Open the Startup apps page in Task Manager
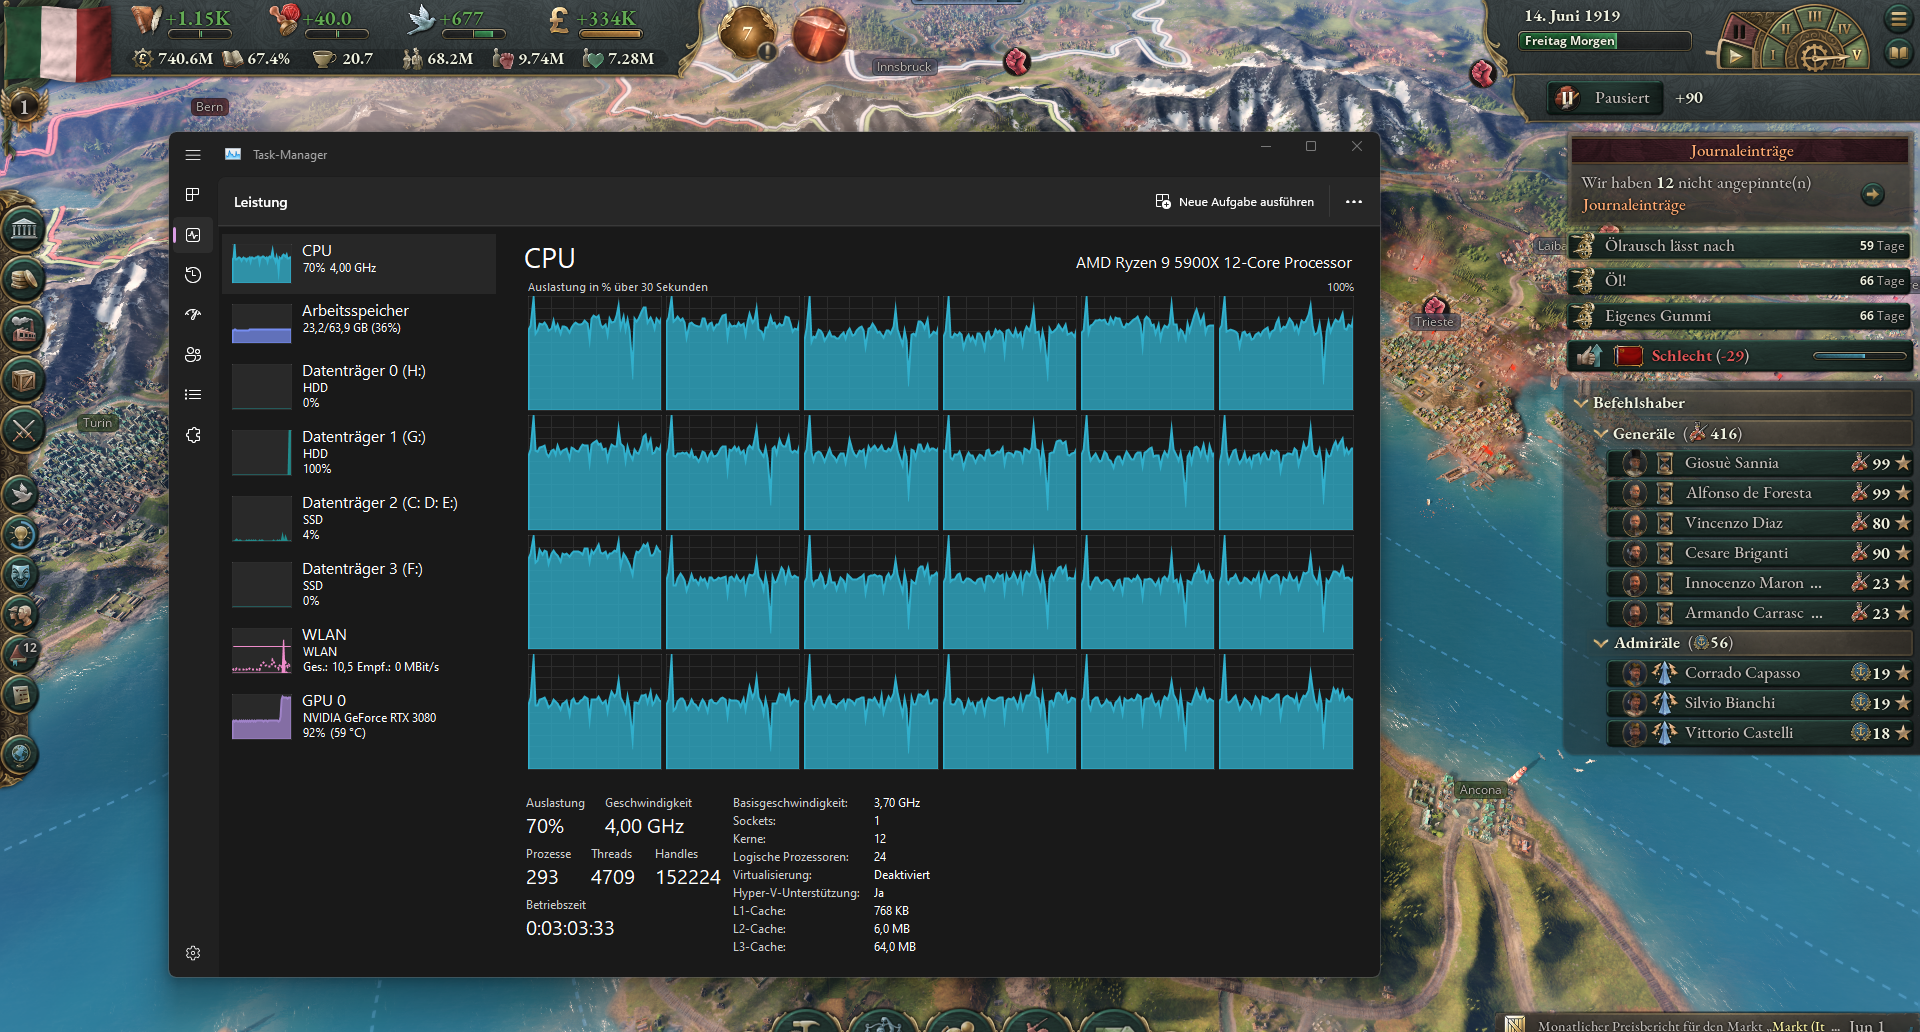This screenshot has width=1920, height=1032. coord(193,315)
